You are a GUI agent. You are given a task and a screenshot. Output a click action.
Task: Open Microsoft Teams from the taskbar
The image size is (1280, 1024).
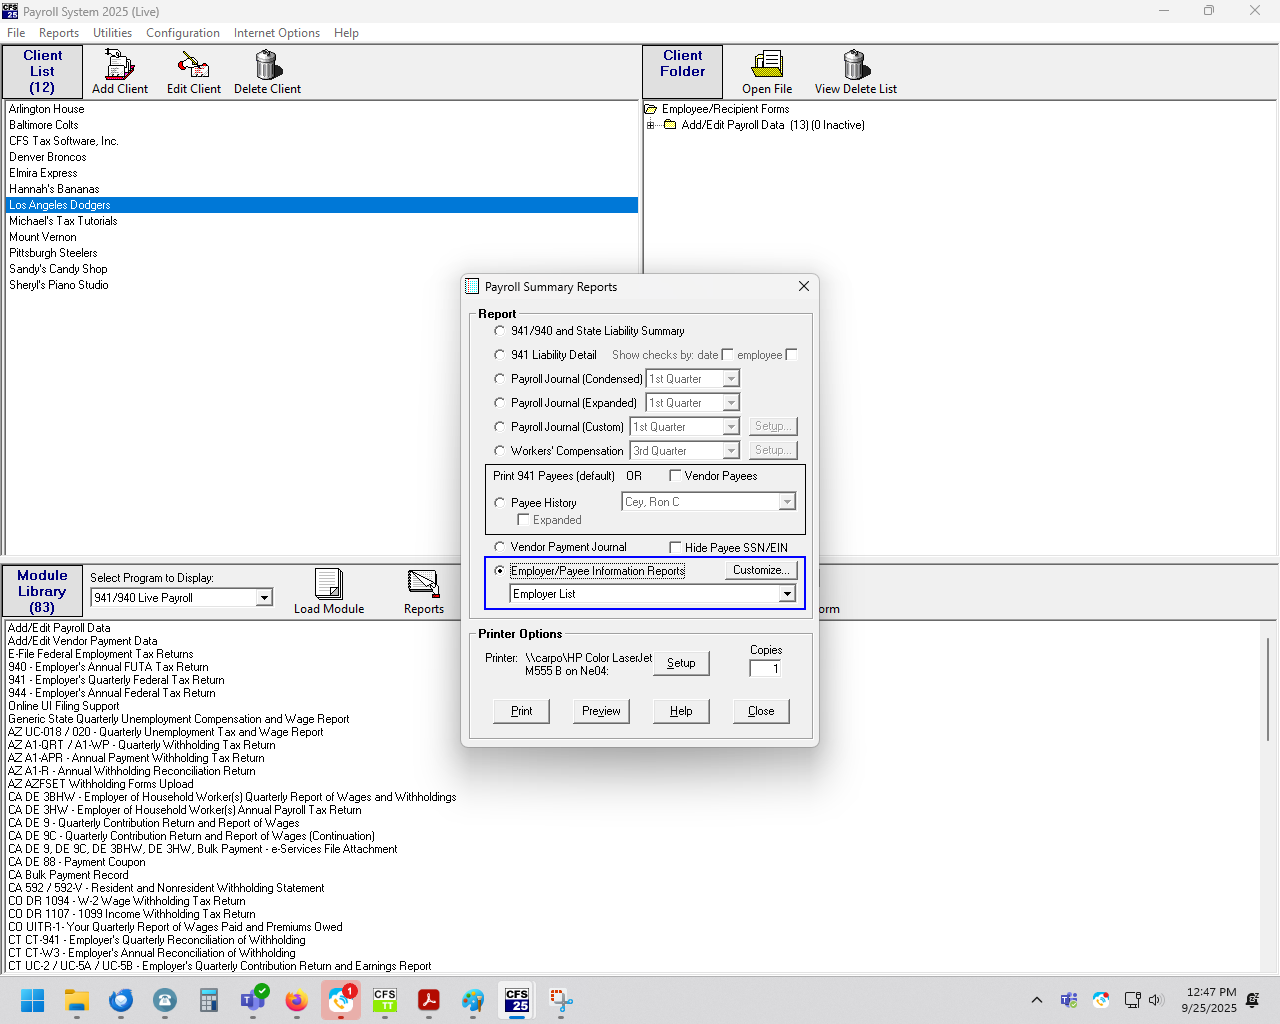(x=253, y=1000)
